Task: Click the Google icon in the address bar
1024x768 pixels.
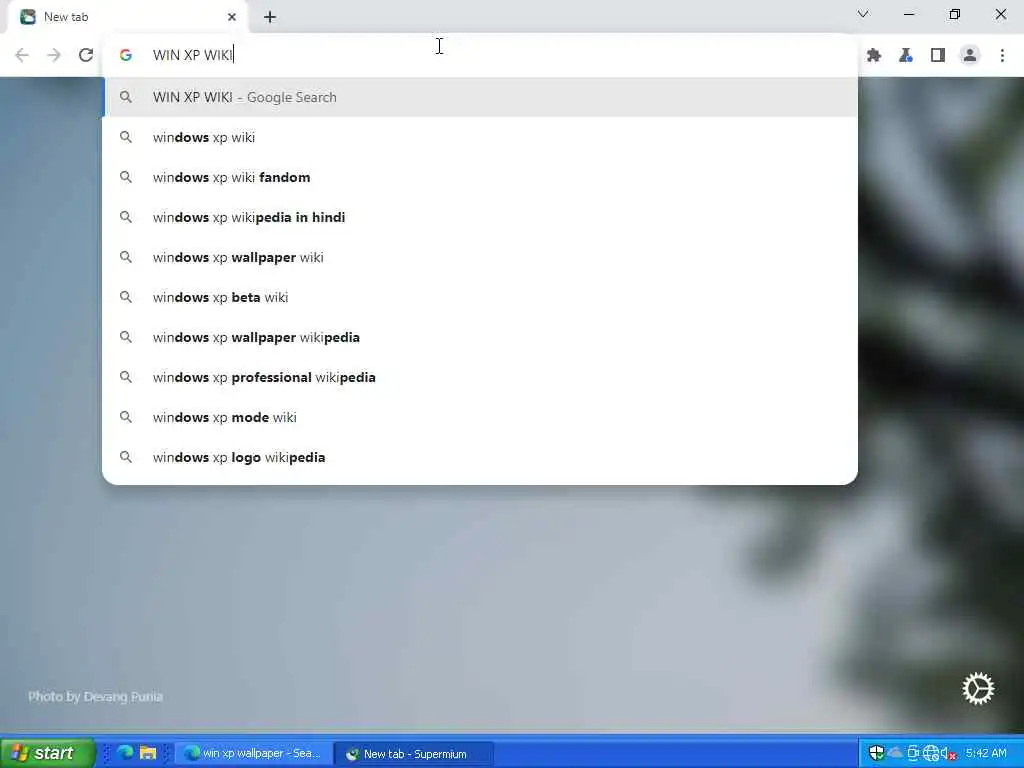Action: point(125,55)
